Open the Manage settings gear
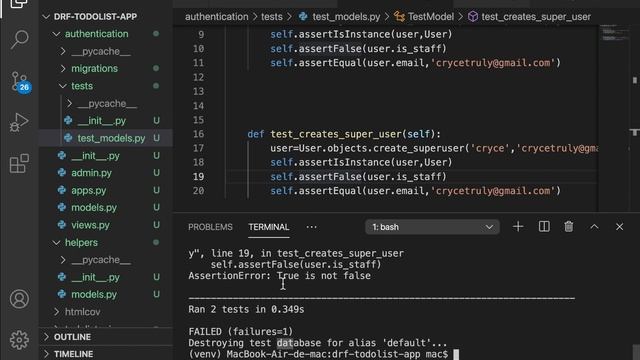The image size is (640, 360). click(x=19, y=340)
